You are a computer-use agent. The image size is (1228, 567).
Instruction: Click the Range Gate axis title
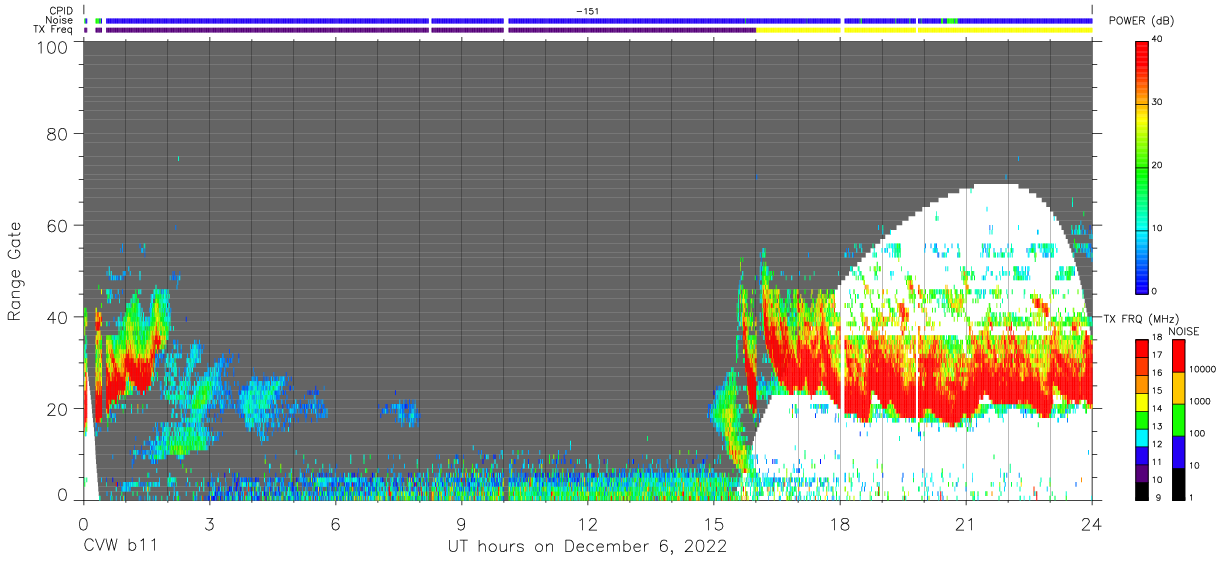[x=15, y=270]
